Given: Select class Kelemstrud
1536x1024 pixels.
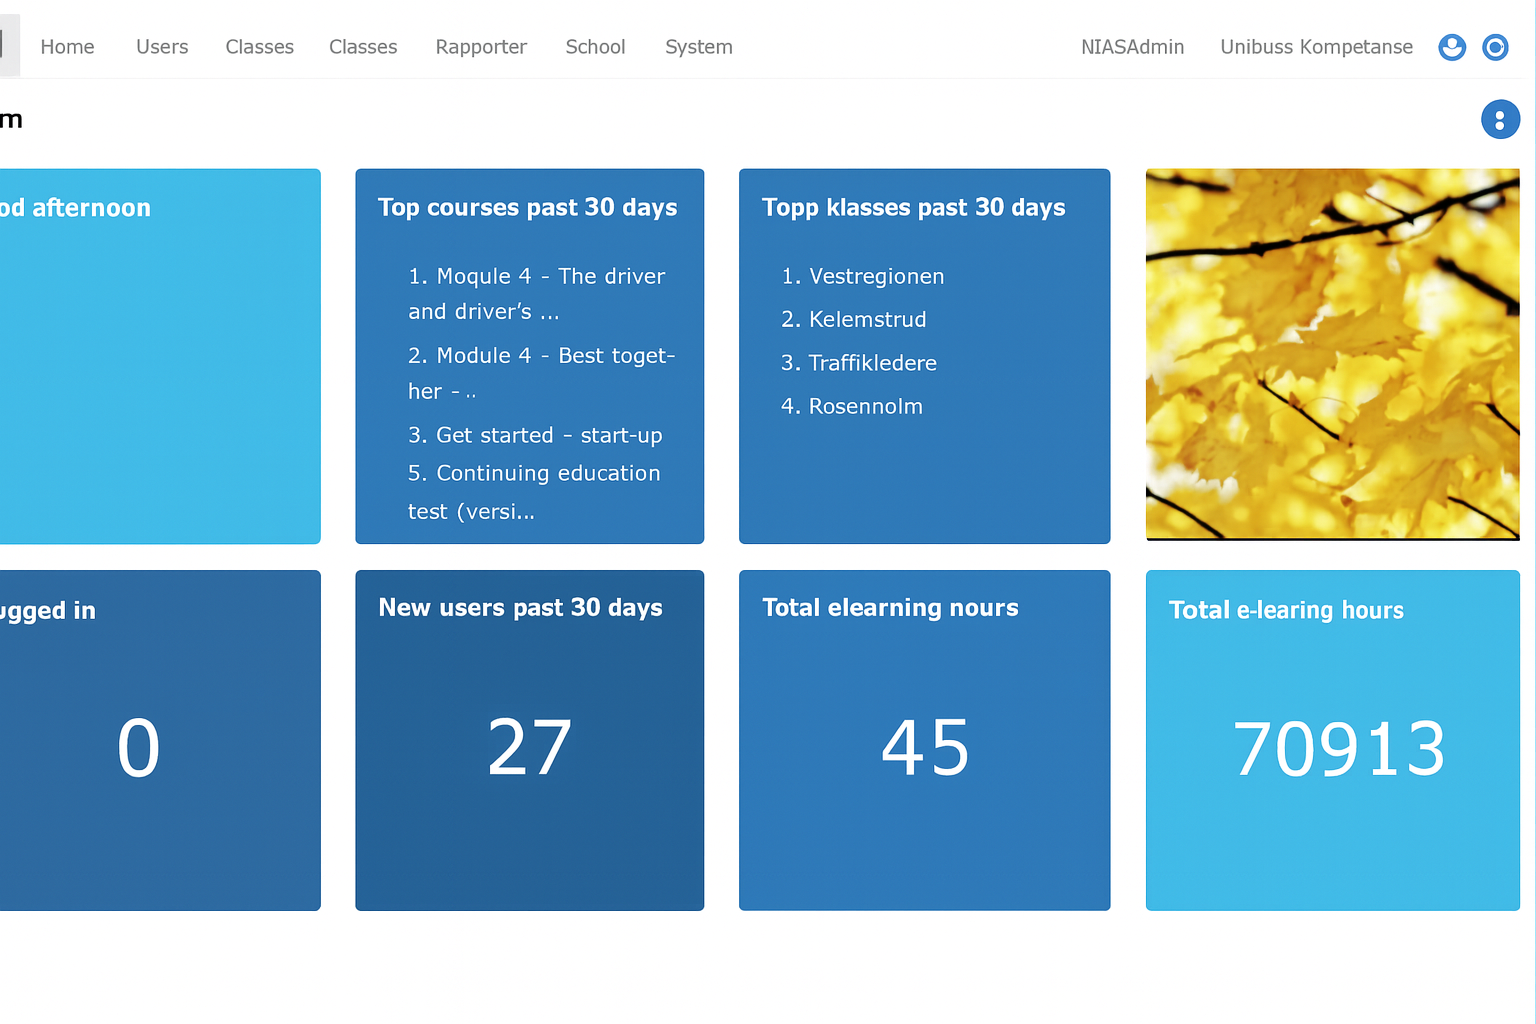Looking at the screenshot, I should [854, 319].
